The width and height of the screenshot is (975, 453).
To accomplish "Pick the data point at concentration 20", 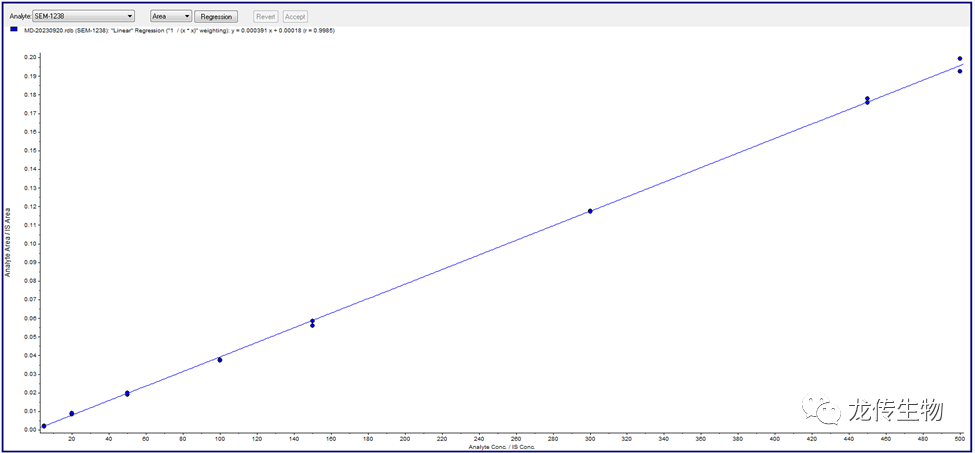I will [x=71, y=413].
